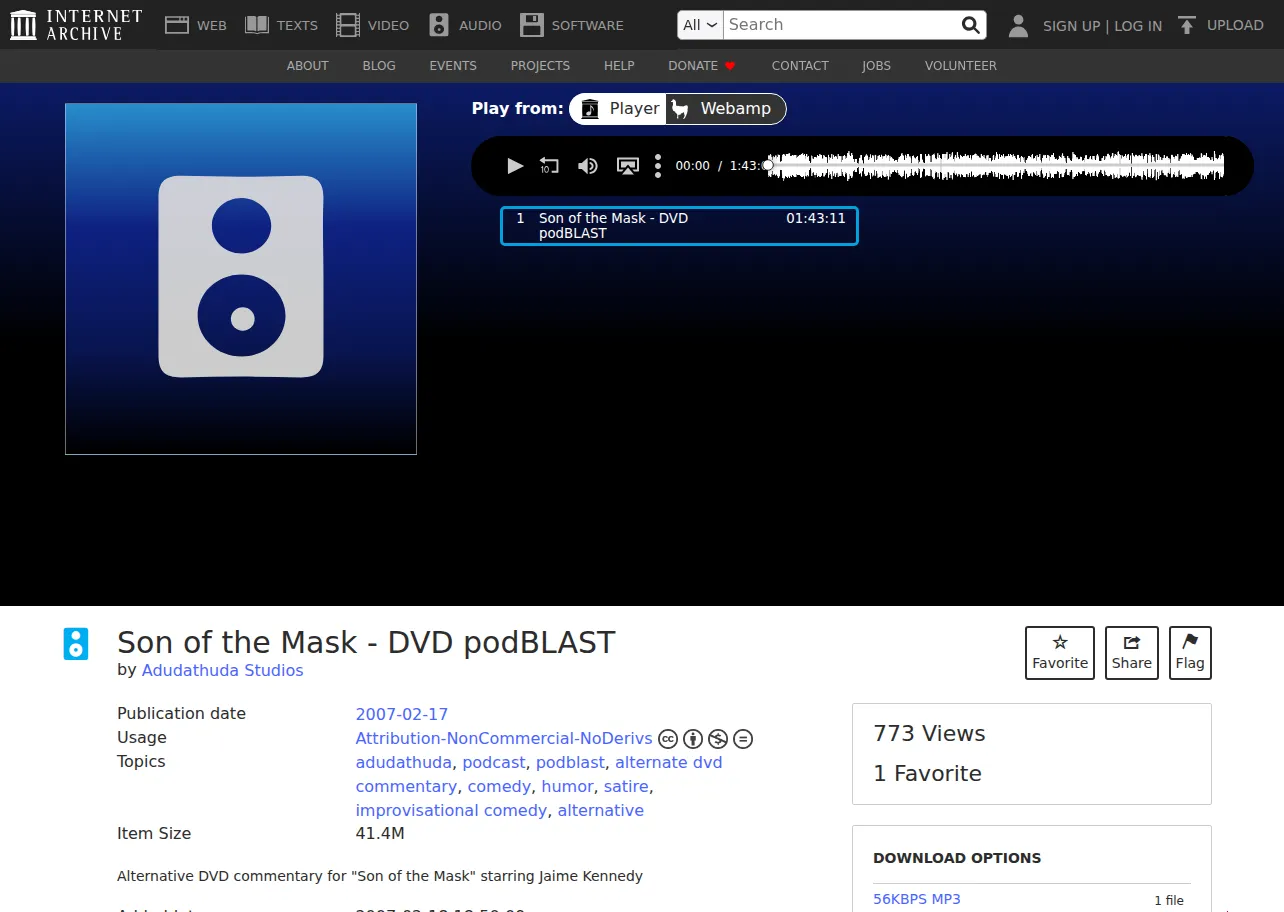Open the Audio speaker icon in navbar

[439, 25]
